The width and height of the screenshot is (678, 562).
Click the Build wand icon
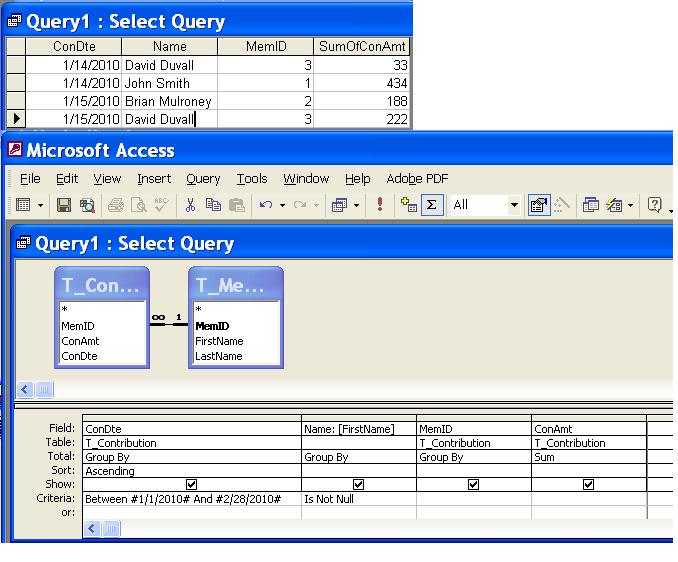[561, 205]
